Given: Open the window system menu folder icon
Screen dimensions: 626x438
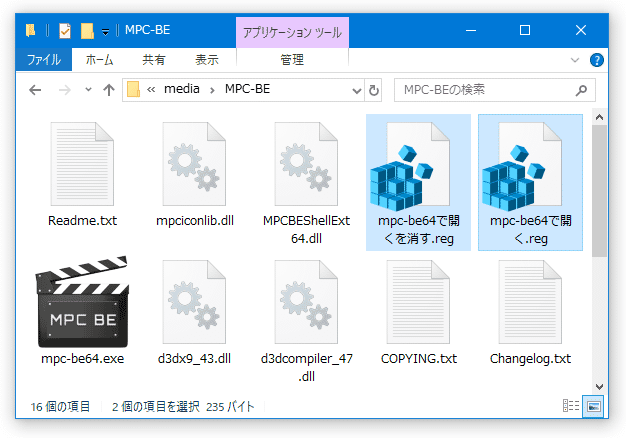Looking at the screenshot, I should point(30,30).
